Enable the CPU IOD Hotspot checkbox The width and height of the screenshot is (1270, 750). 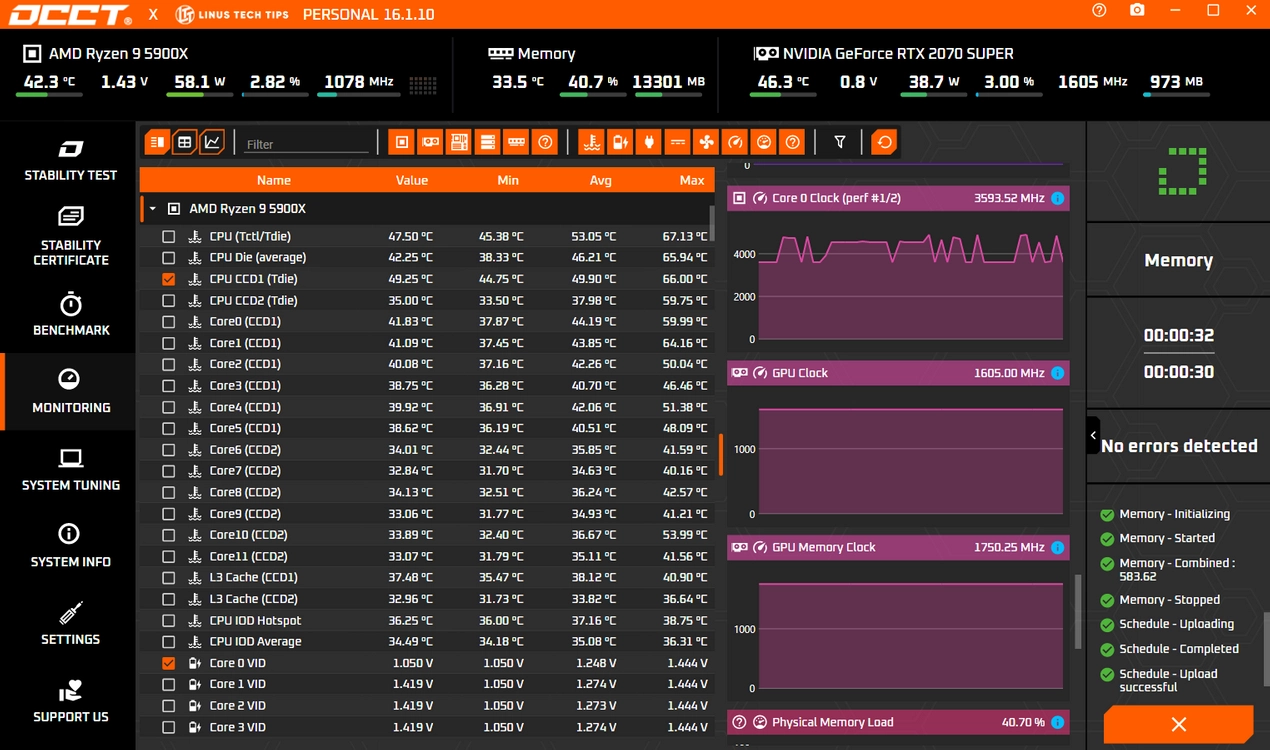click(168, 620)
